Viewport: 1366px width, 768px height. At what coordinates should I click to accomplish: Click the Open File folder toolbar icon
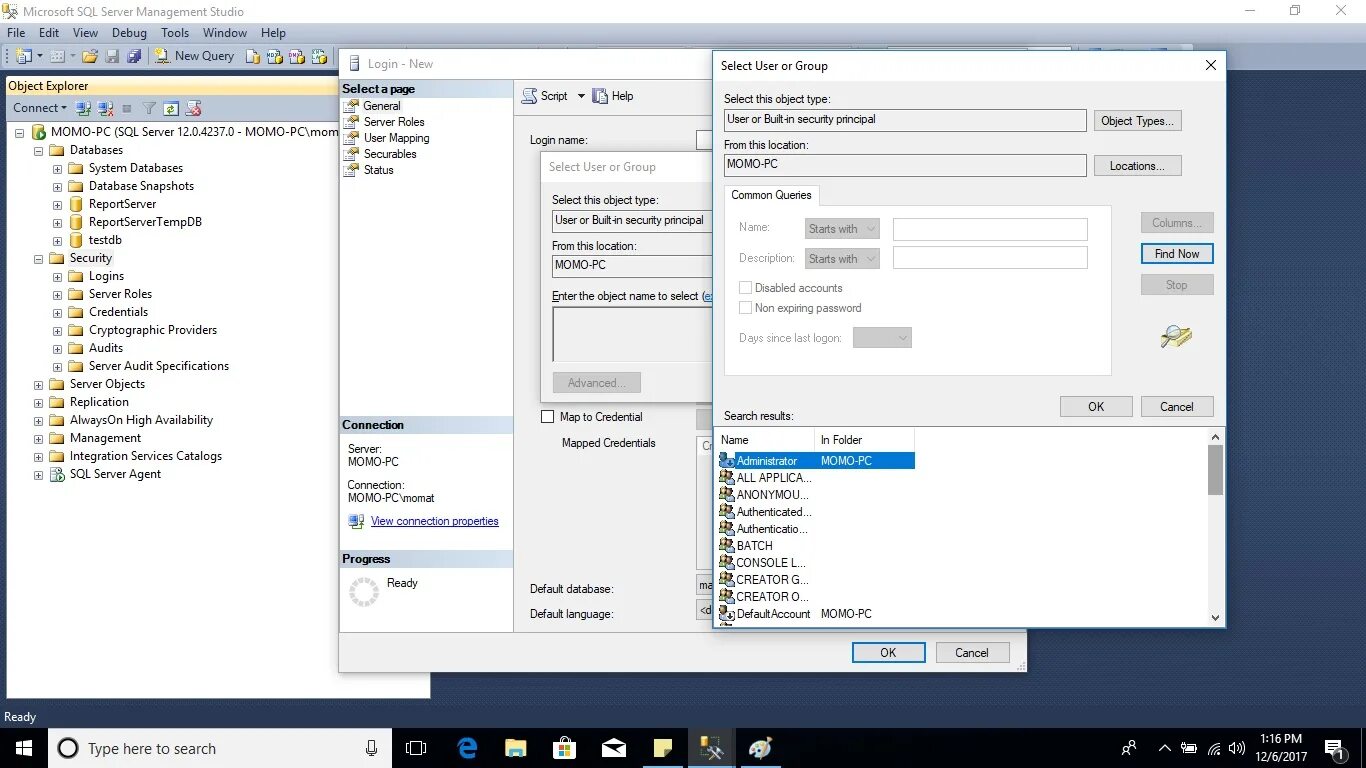click(90, 56)
